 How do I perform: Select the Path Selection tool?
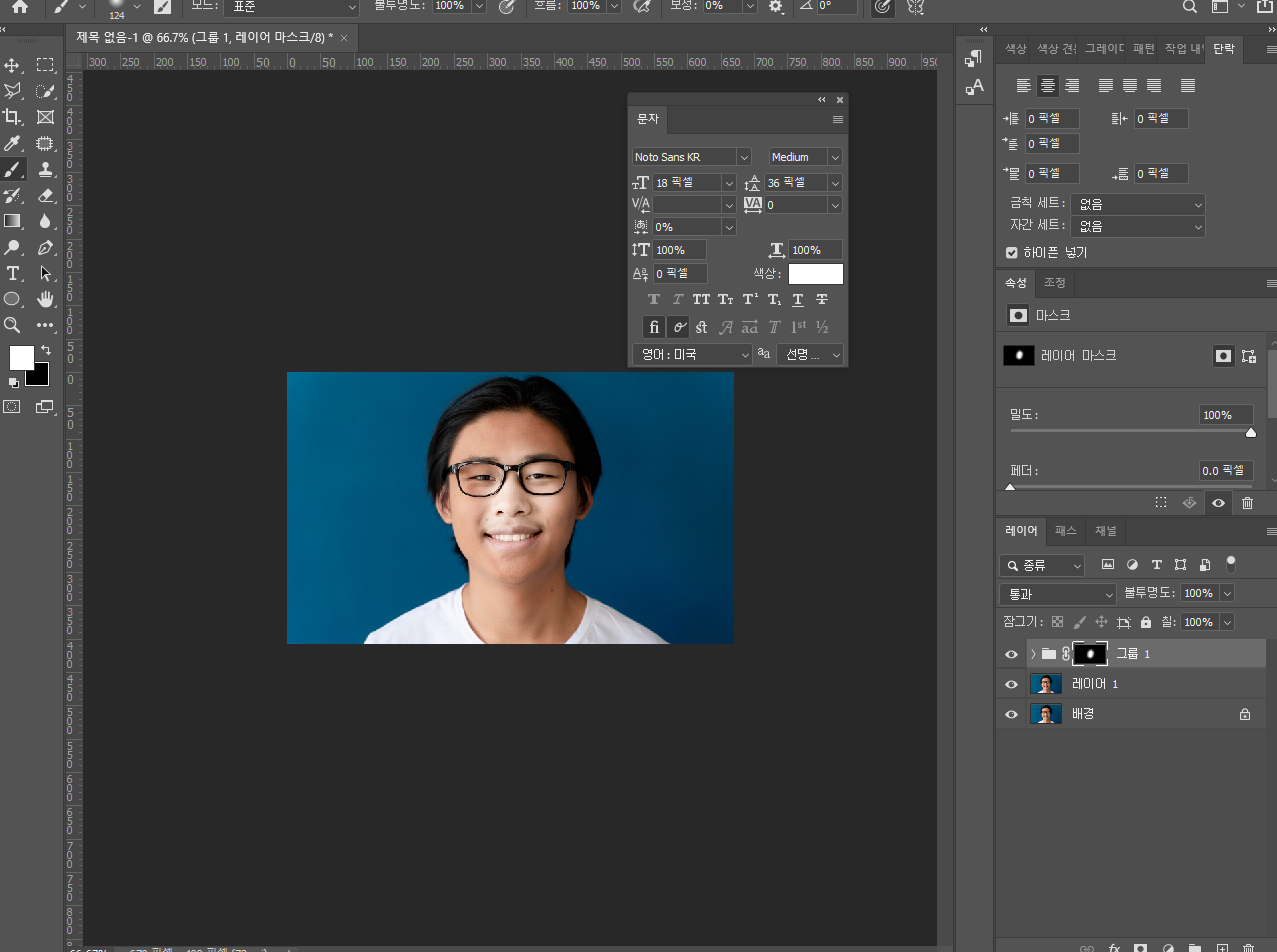(45, 273)
